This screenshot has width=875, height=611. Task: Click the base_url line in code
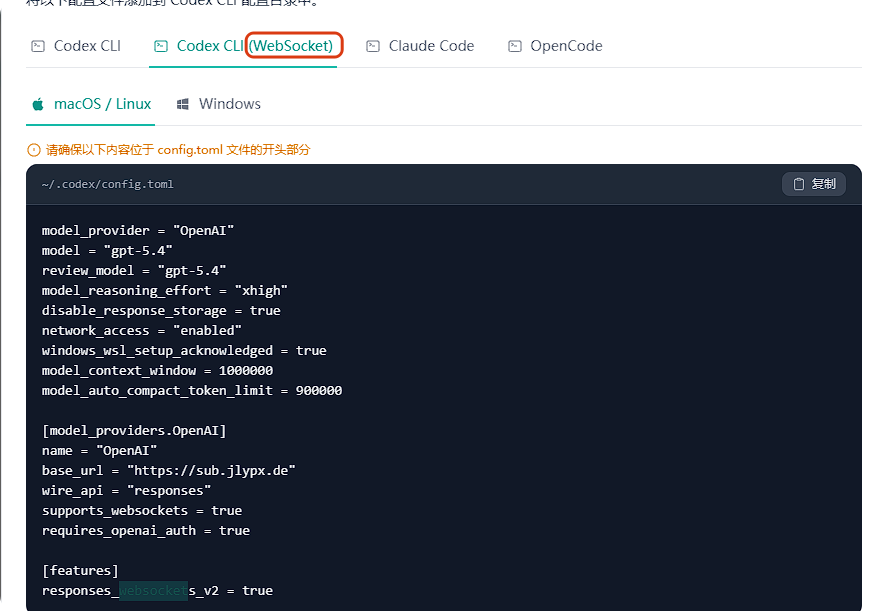pyautogui.click(x=169, y=470)
